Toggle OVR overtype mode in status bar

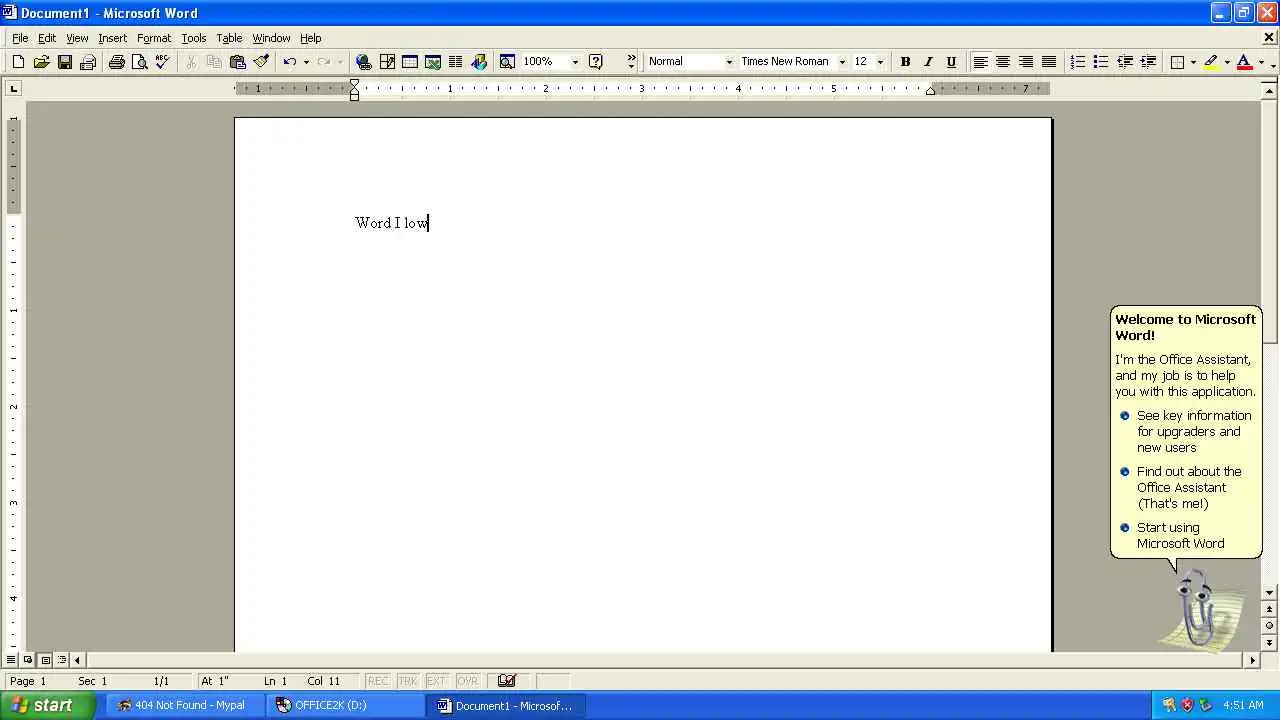(467, 681)
